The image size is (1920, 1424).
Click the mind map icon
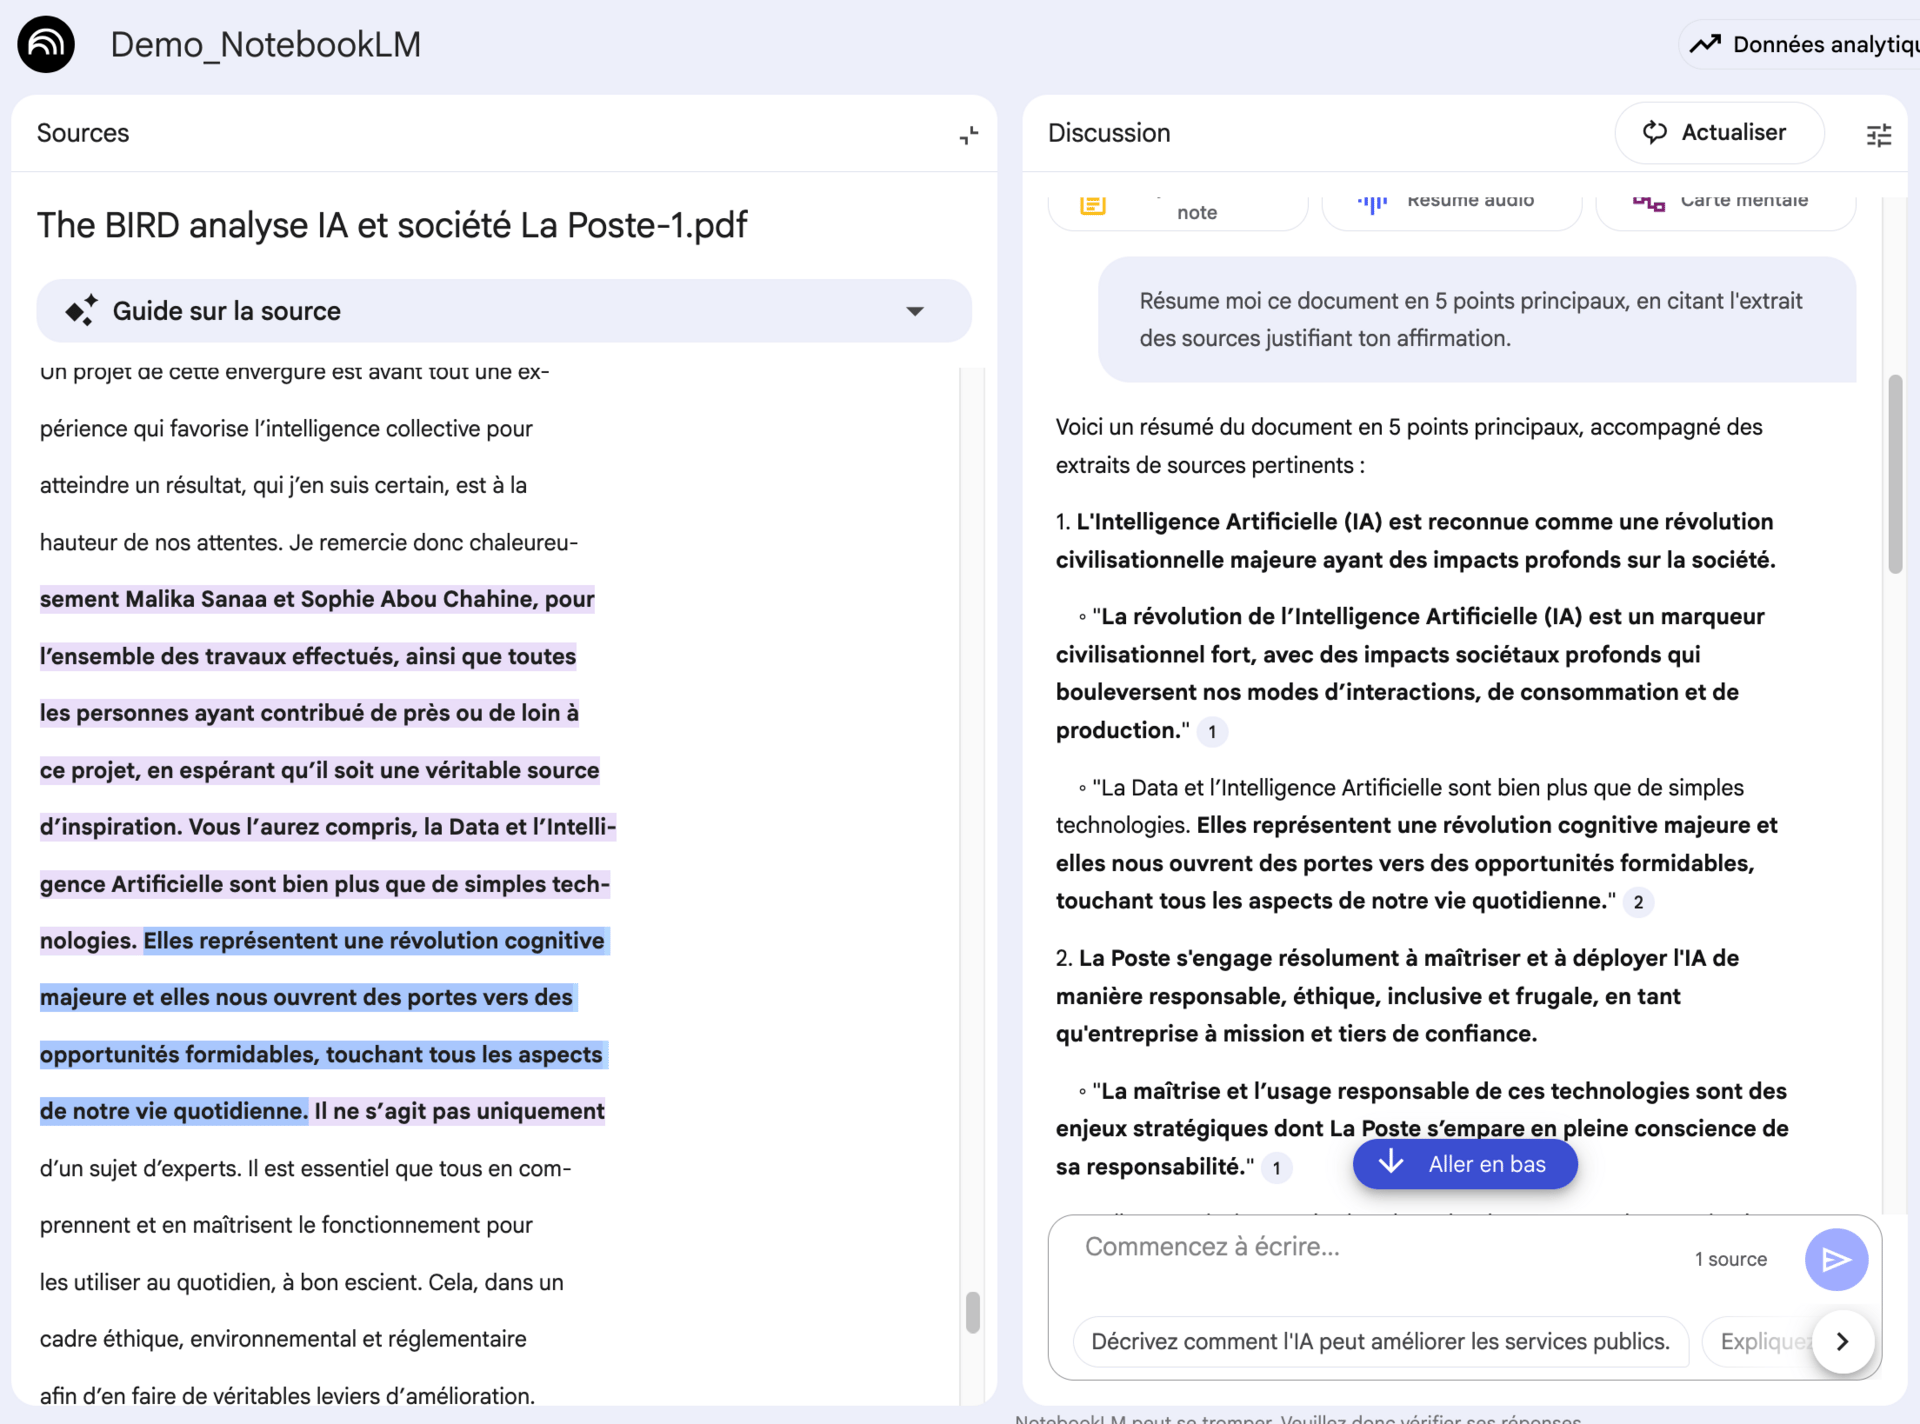click(x=1648, y=204)
